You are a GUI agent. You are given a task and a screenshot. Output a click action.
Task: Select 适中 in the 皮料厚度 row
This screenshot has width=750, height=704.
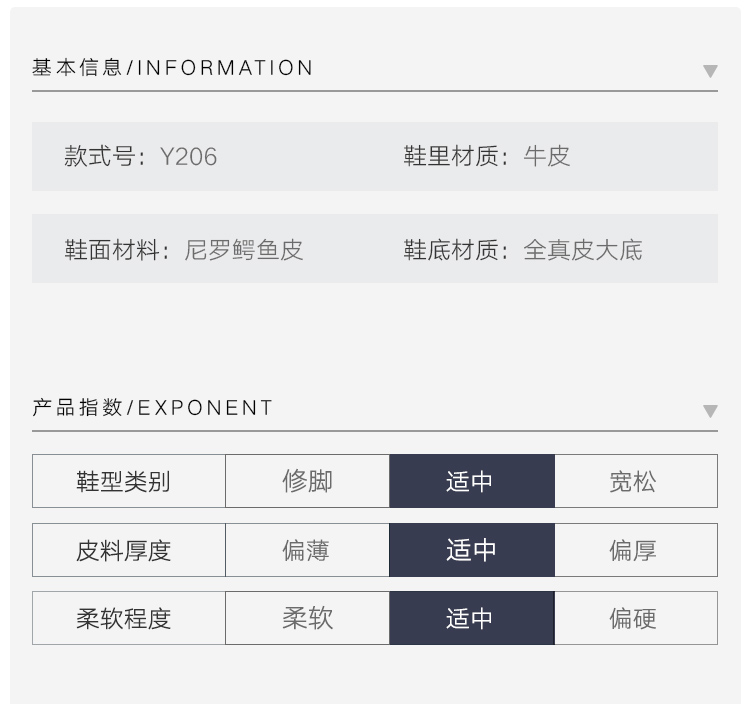pyautogui.click(x=472, y=550)
